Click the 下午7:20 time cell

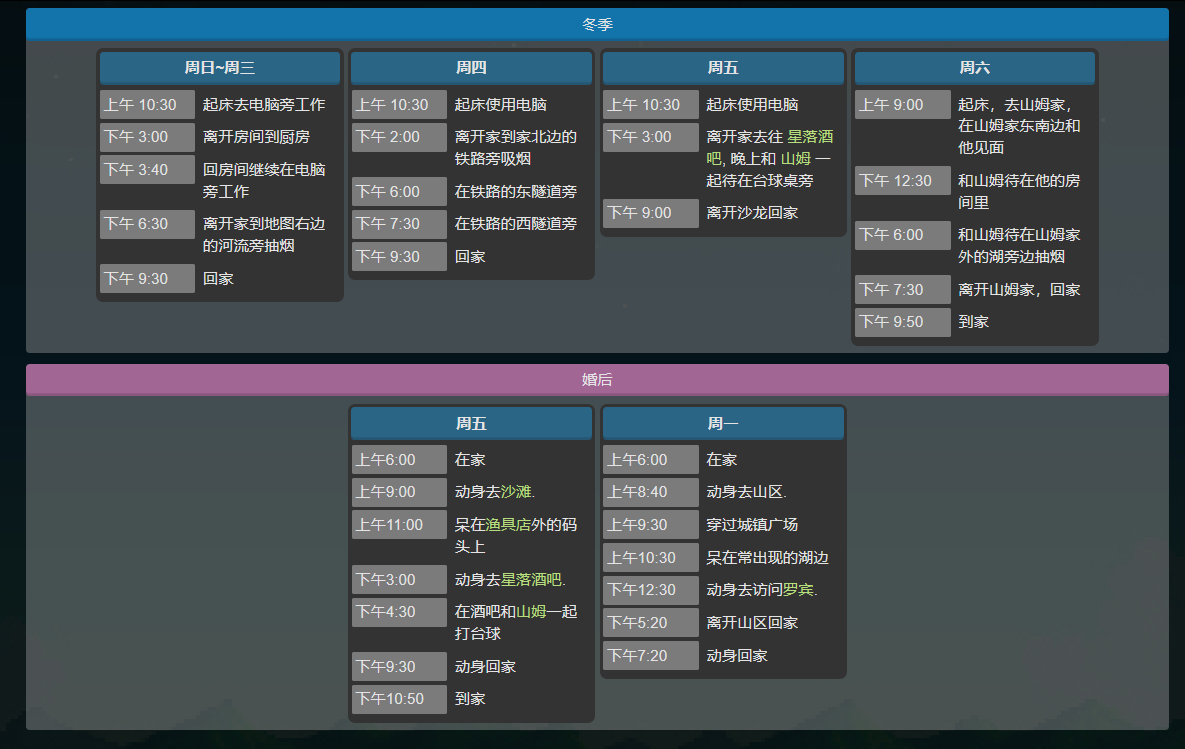coord(651,655)
